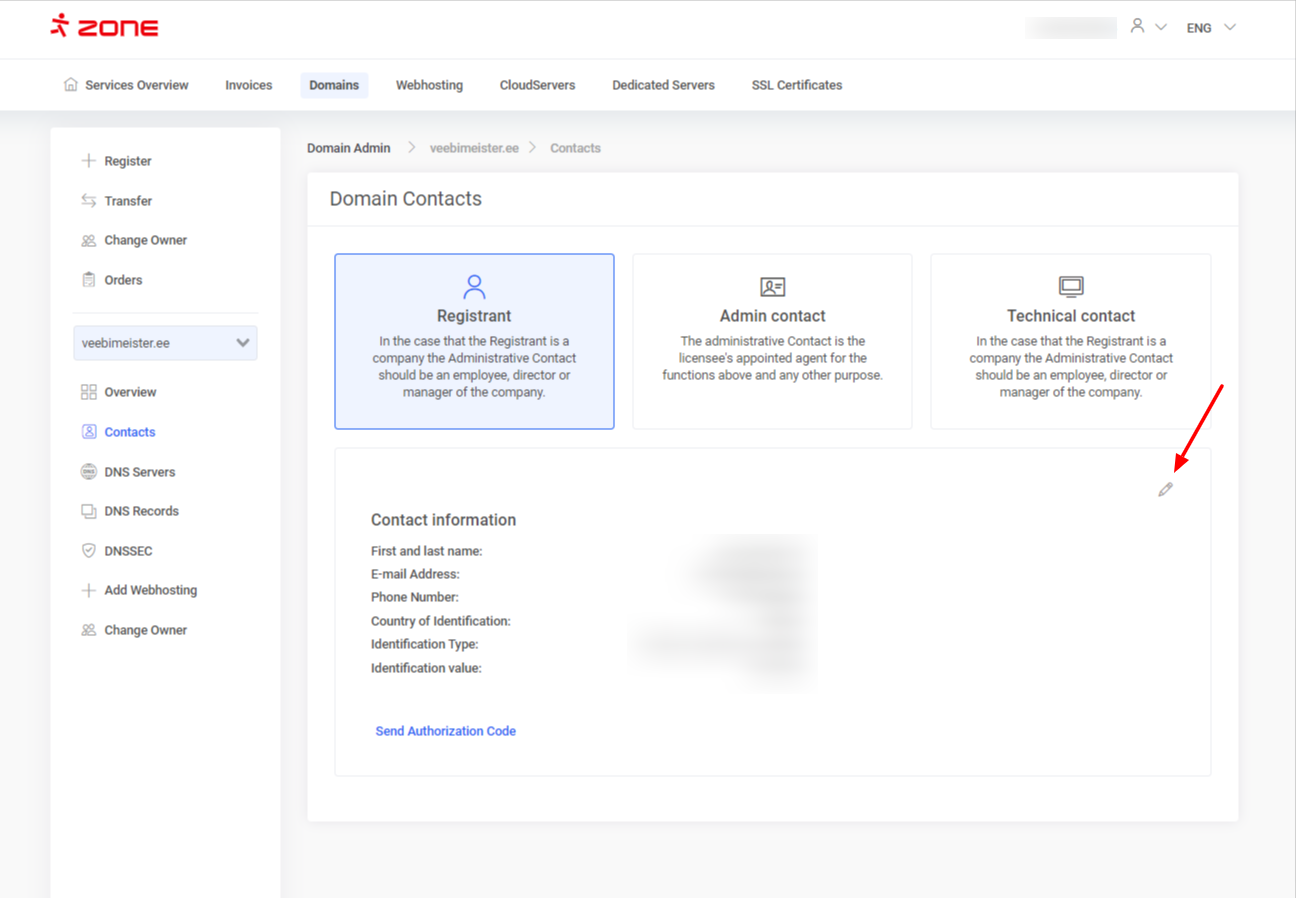The width and height of the screenshot is (1296, 898).
Task: Select Register in the sidebar
Action: point(127,161)
